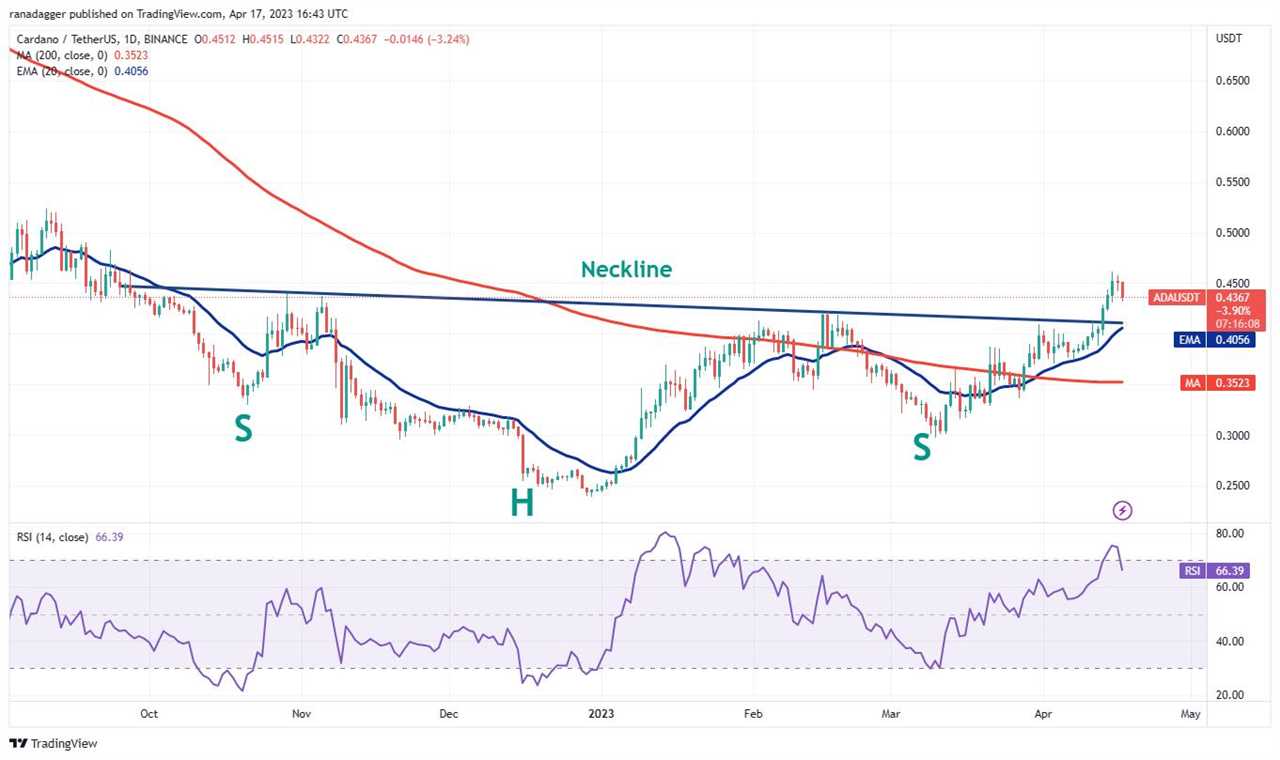Click the Dec date axis label

(x=449, y=715)
